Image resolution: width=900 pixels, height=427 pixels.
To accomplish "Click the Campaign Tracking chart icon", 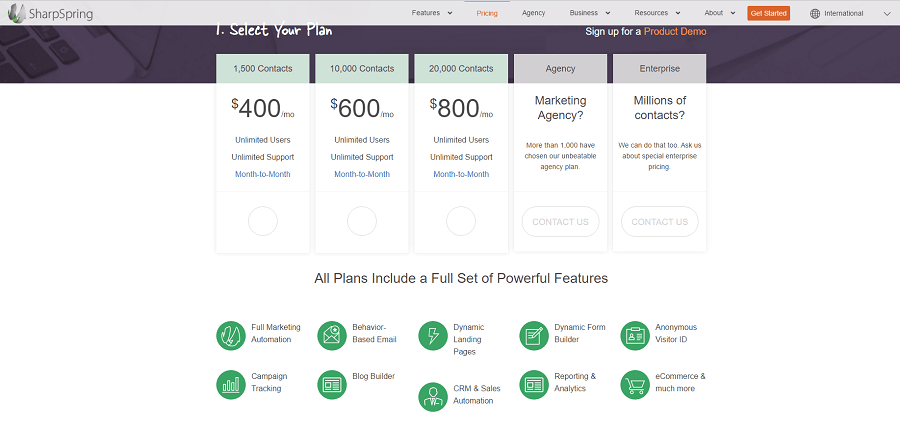I will (x=231, y=384).
